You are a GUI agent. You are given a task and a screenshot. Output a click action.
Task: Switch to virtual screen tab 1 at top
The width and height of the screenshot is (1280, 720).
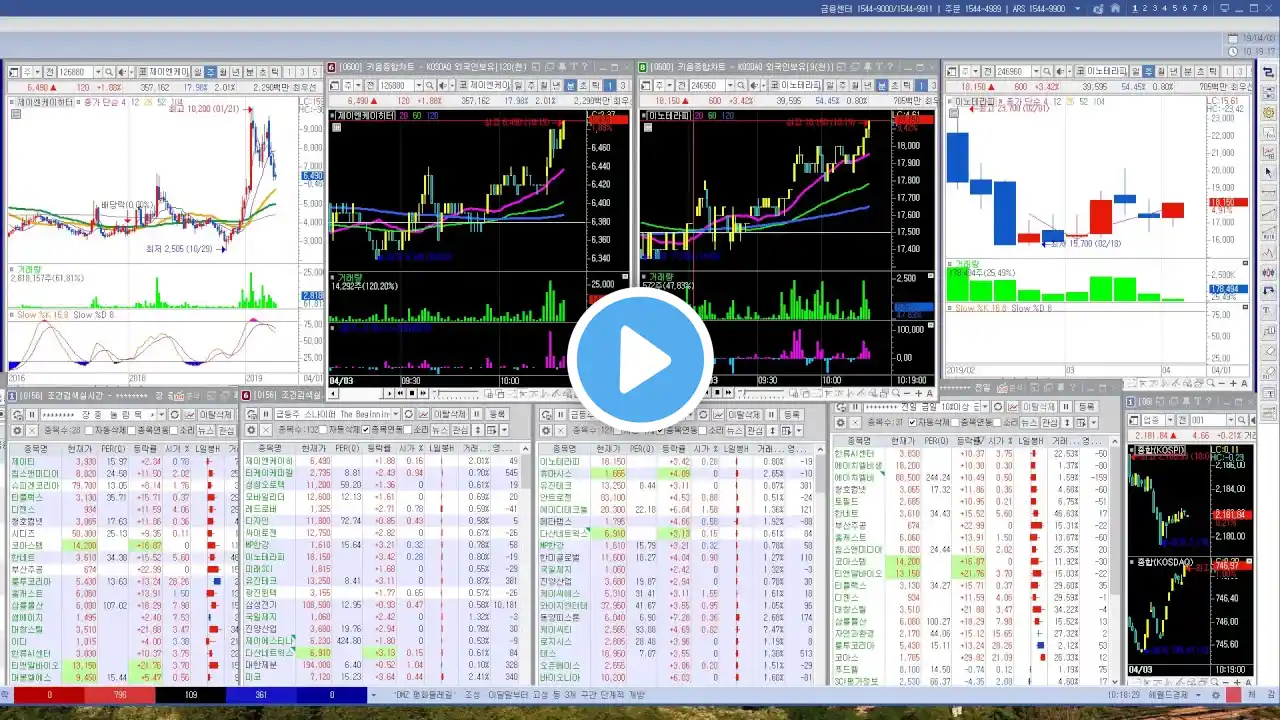pyautogui.click(x=1135, y=8)
